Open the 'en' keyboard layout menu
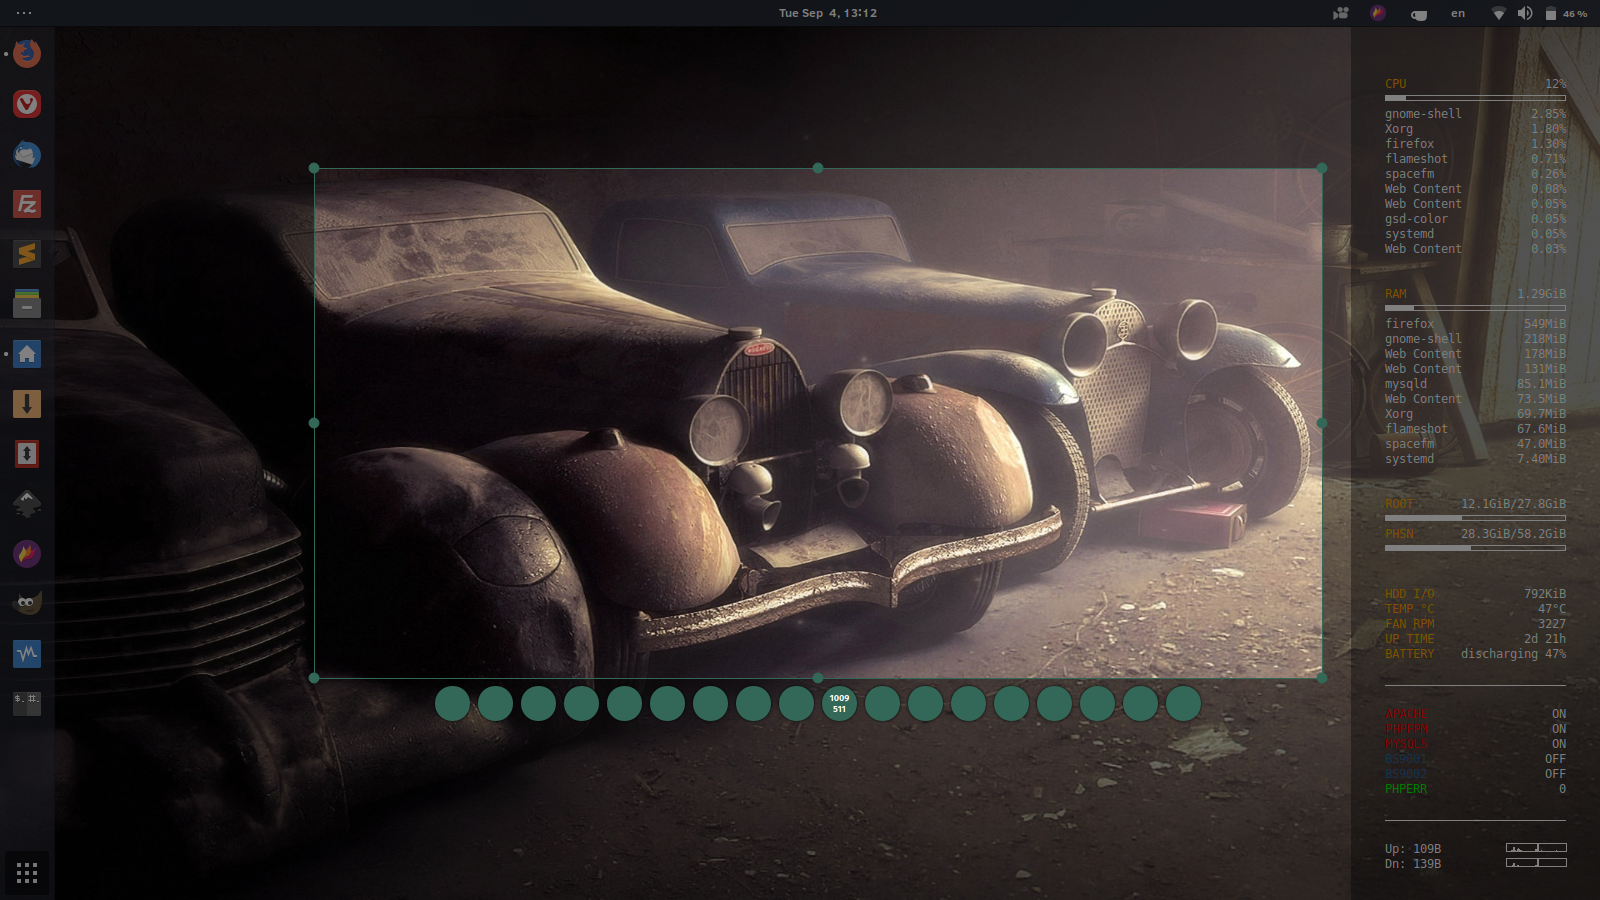 click(x=1458, y=13)
